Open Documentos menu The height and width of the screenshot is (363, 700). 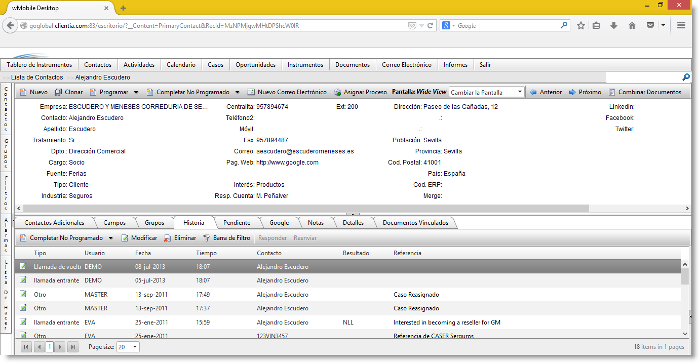(x=353, y=65)
